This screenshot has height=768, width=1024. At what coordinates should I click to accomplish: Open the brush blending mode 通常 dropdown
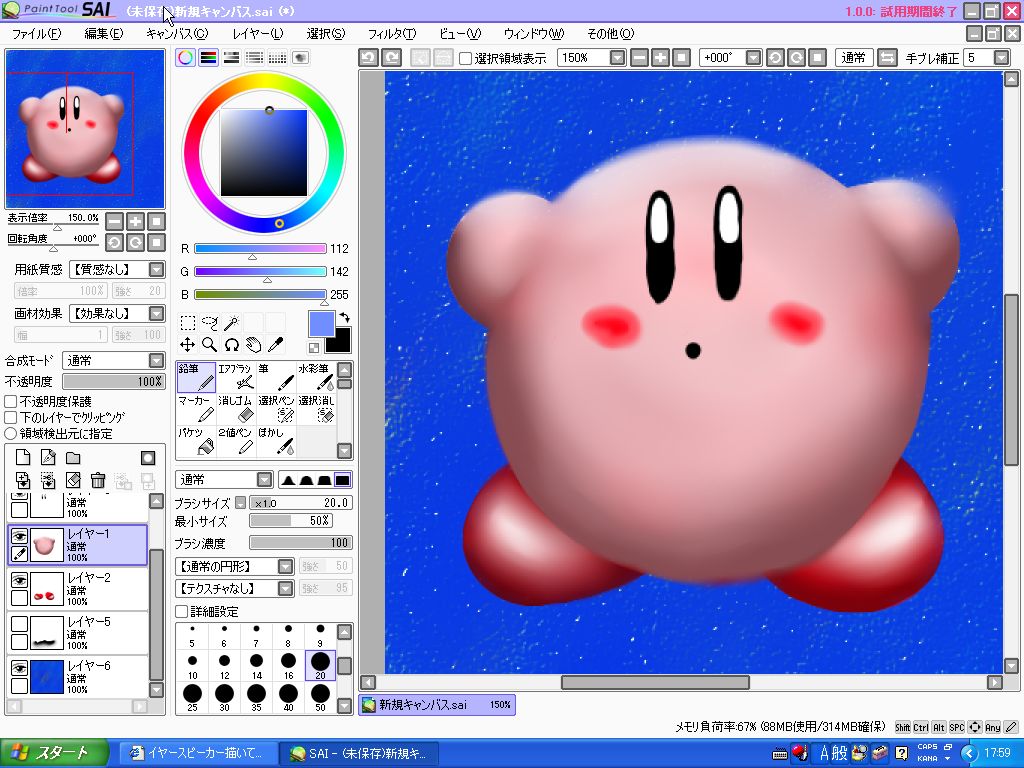tap(264, 480)
